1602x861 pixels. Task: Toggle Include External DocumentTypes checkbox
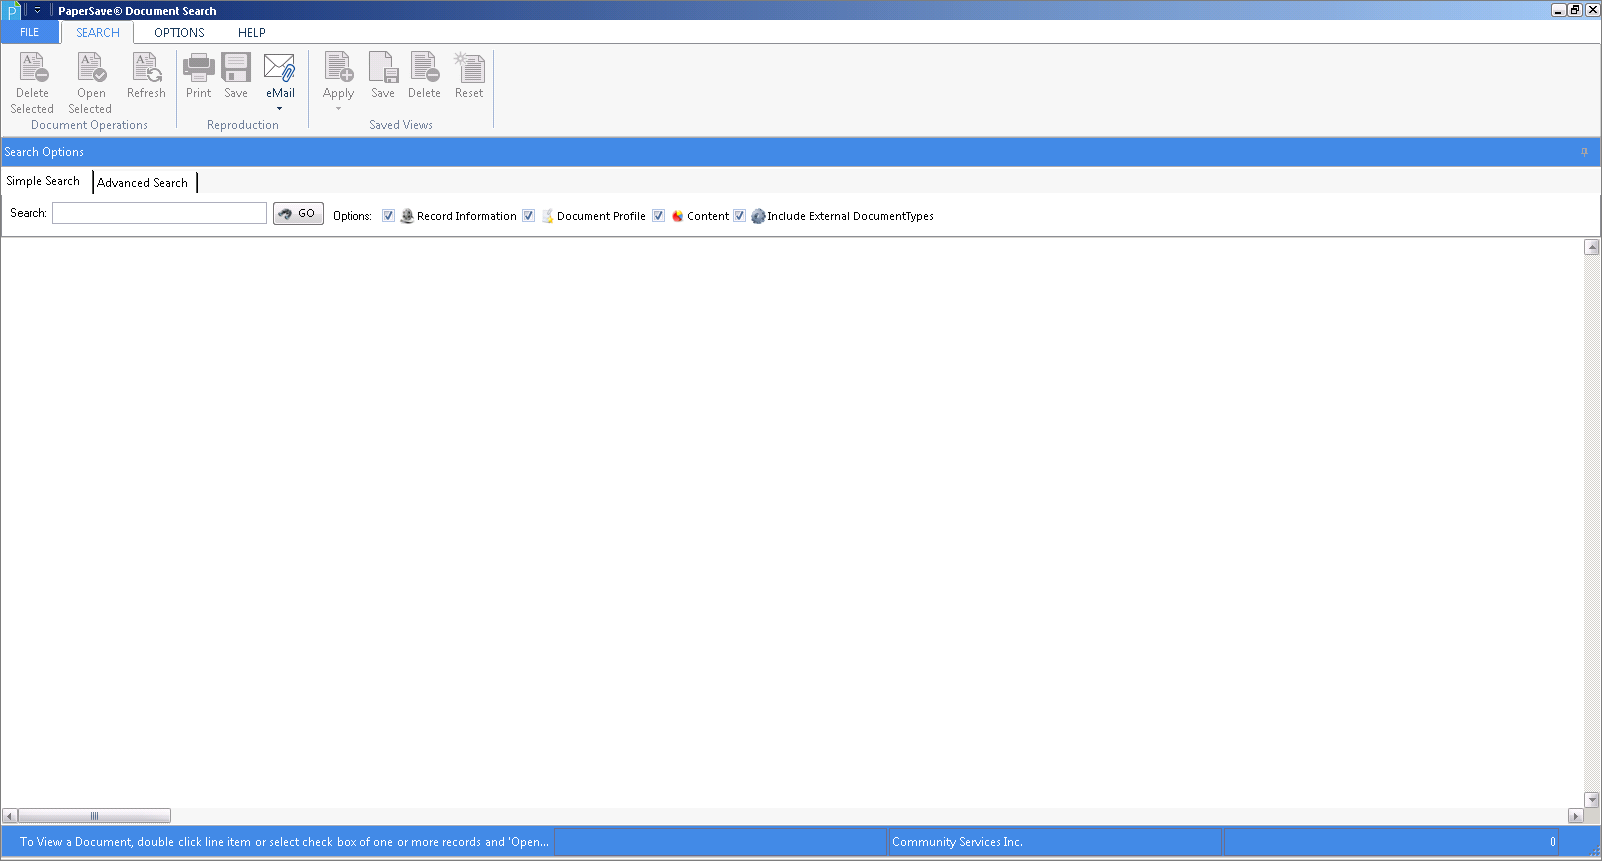(740, 216)
